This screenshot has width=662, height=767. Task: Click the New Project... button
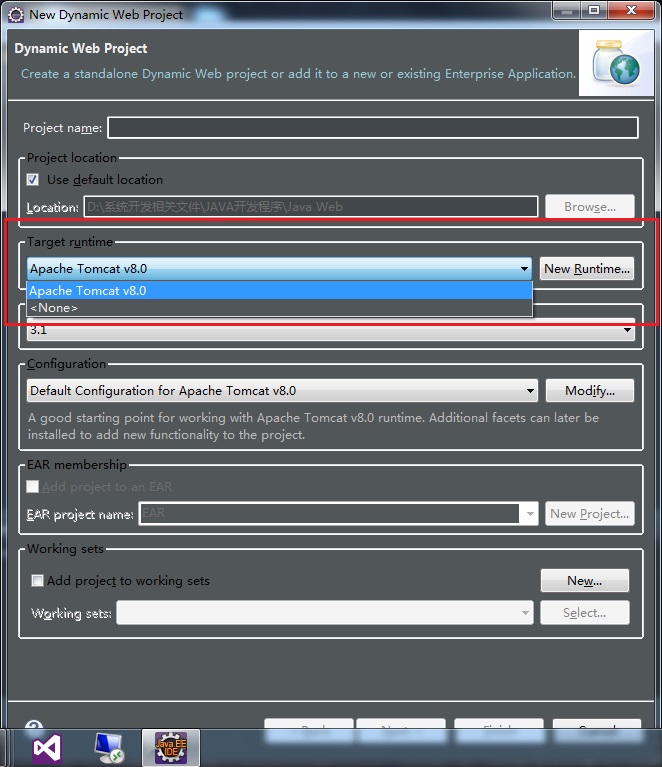pos(590,514)
